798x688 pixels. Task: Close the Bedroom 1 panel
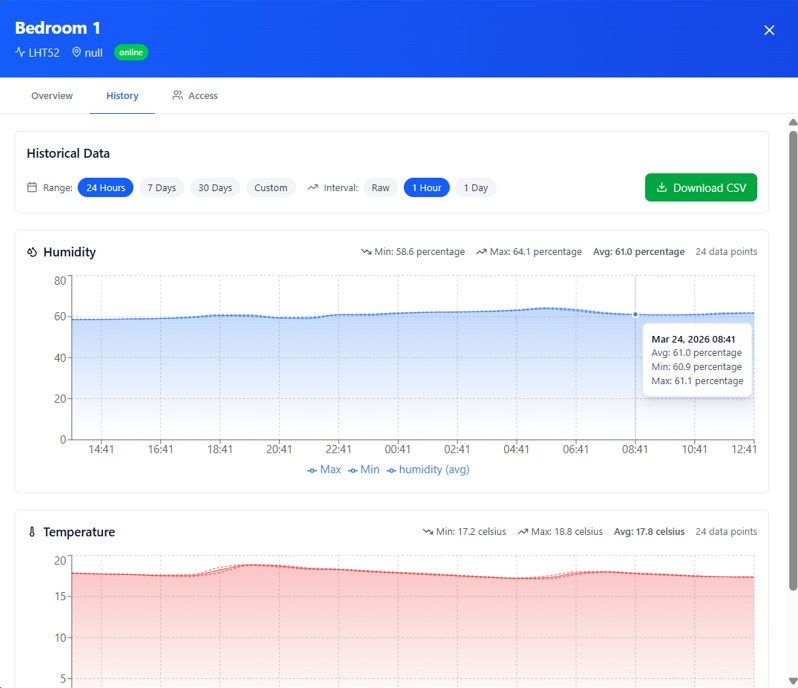[x=769, y=30]
